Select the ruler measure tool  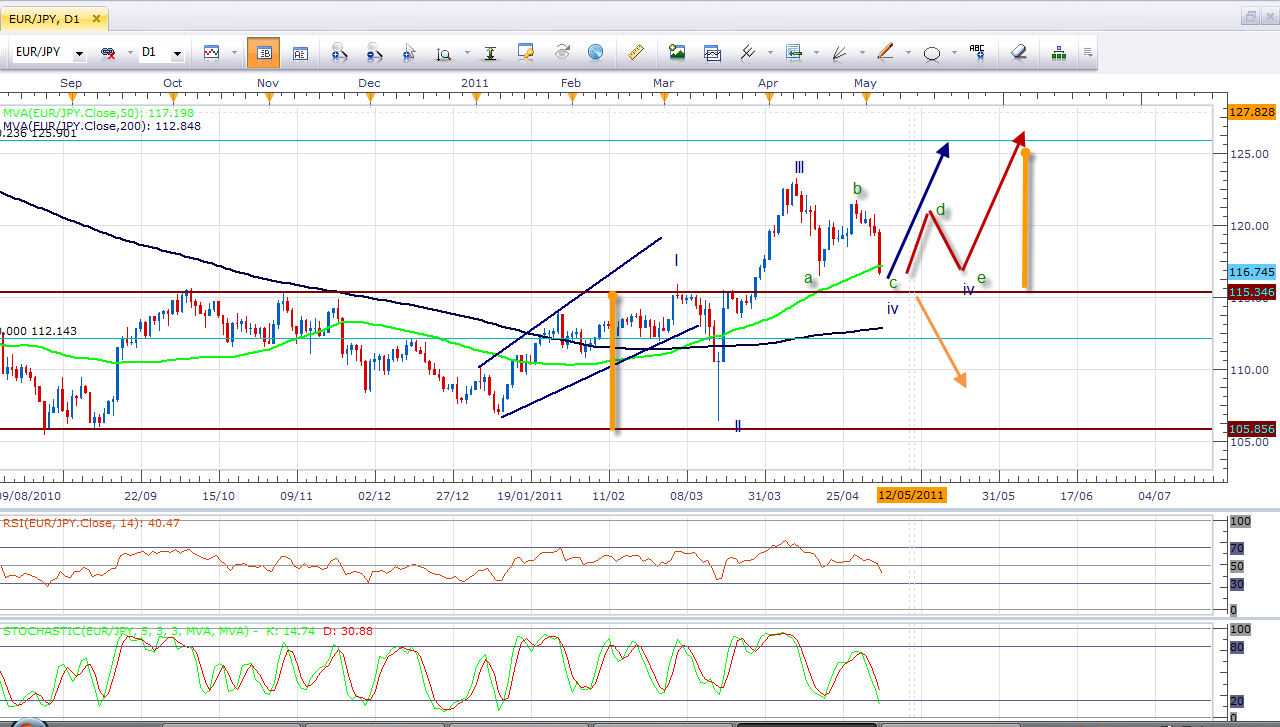pos(636,52)
